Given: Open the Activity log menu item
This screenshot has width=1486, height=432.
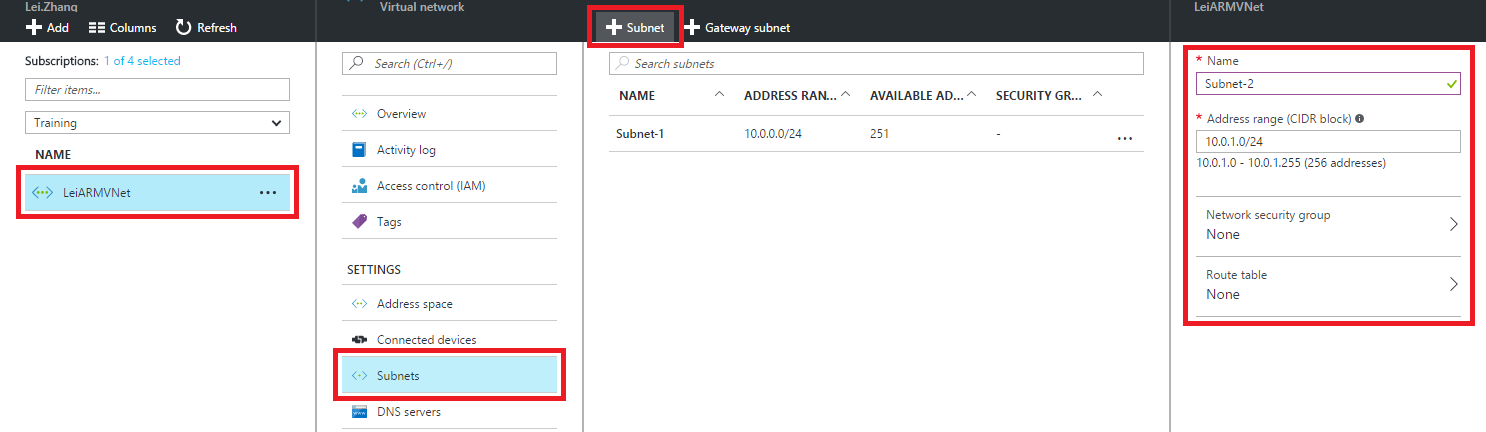Looking at the screenshot, I should pos(449,150).
